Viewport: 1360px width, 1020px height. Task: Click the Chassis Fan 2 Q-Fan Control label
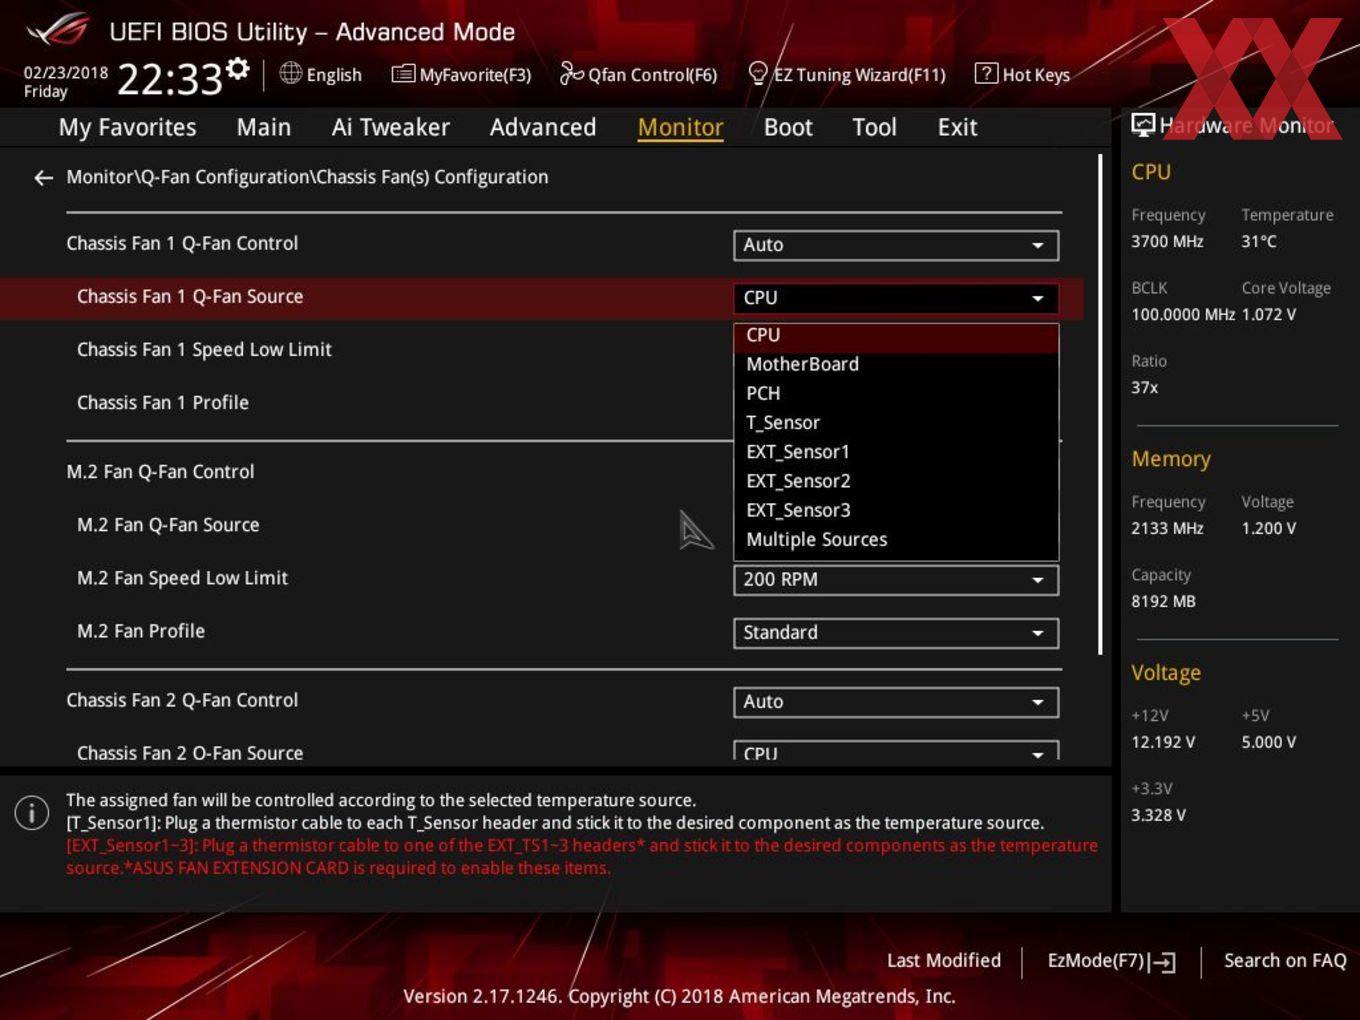pos(182,701)
